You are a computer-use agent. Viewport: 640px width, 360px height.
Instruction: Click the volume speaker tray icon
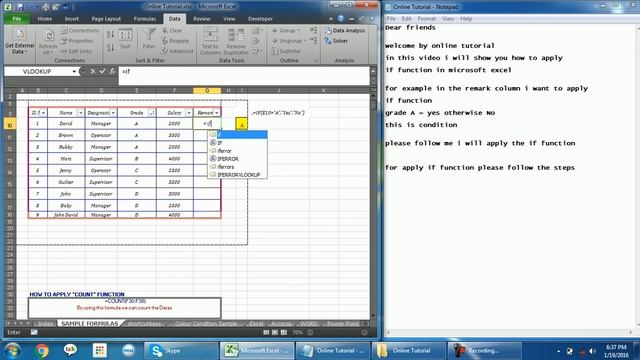592,351
